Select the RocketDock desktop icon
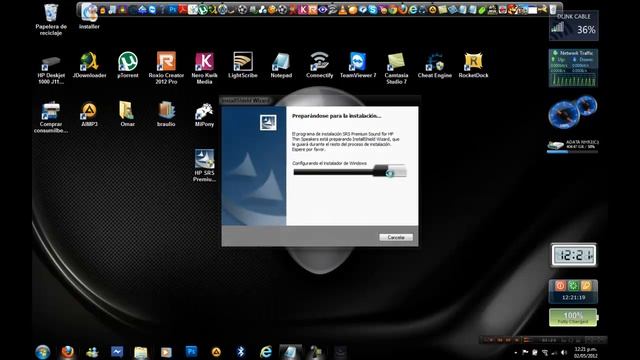Image resolution: width=640 pixels, height=360 pixels. (x=473, y=65)
